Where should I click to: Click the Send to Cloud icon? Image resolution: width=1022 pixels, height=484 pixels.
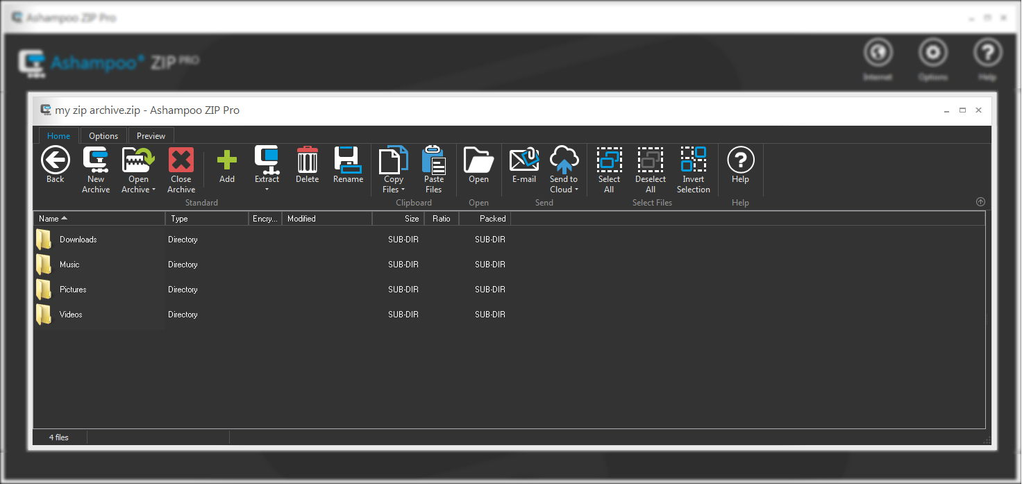[x=564, y=160]
